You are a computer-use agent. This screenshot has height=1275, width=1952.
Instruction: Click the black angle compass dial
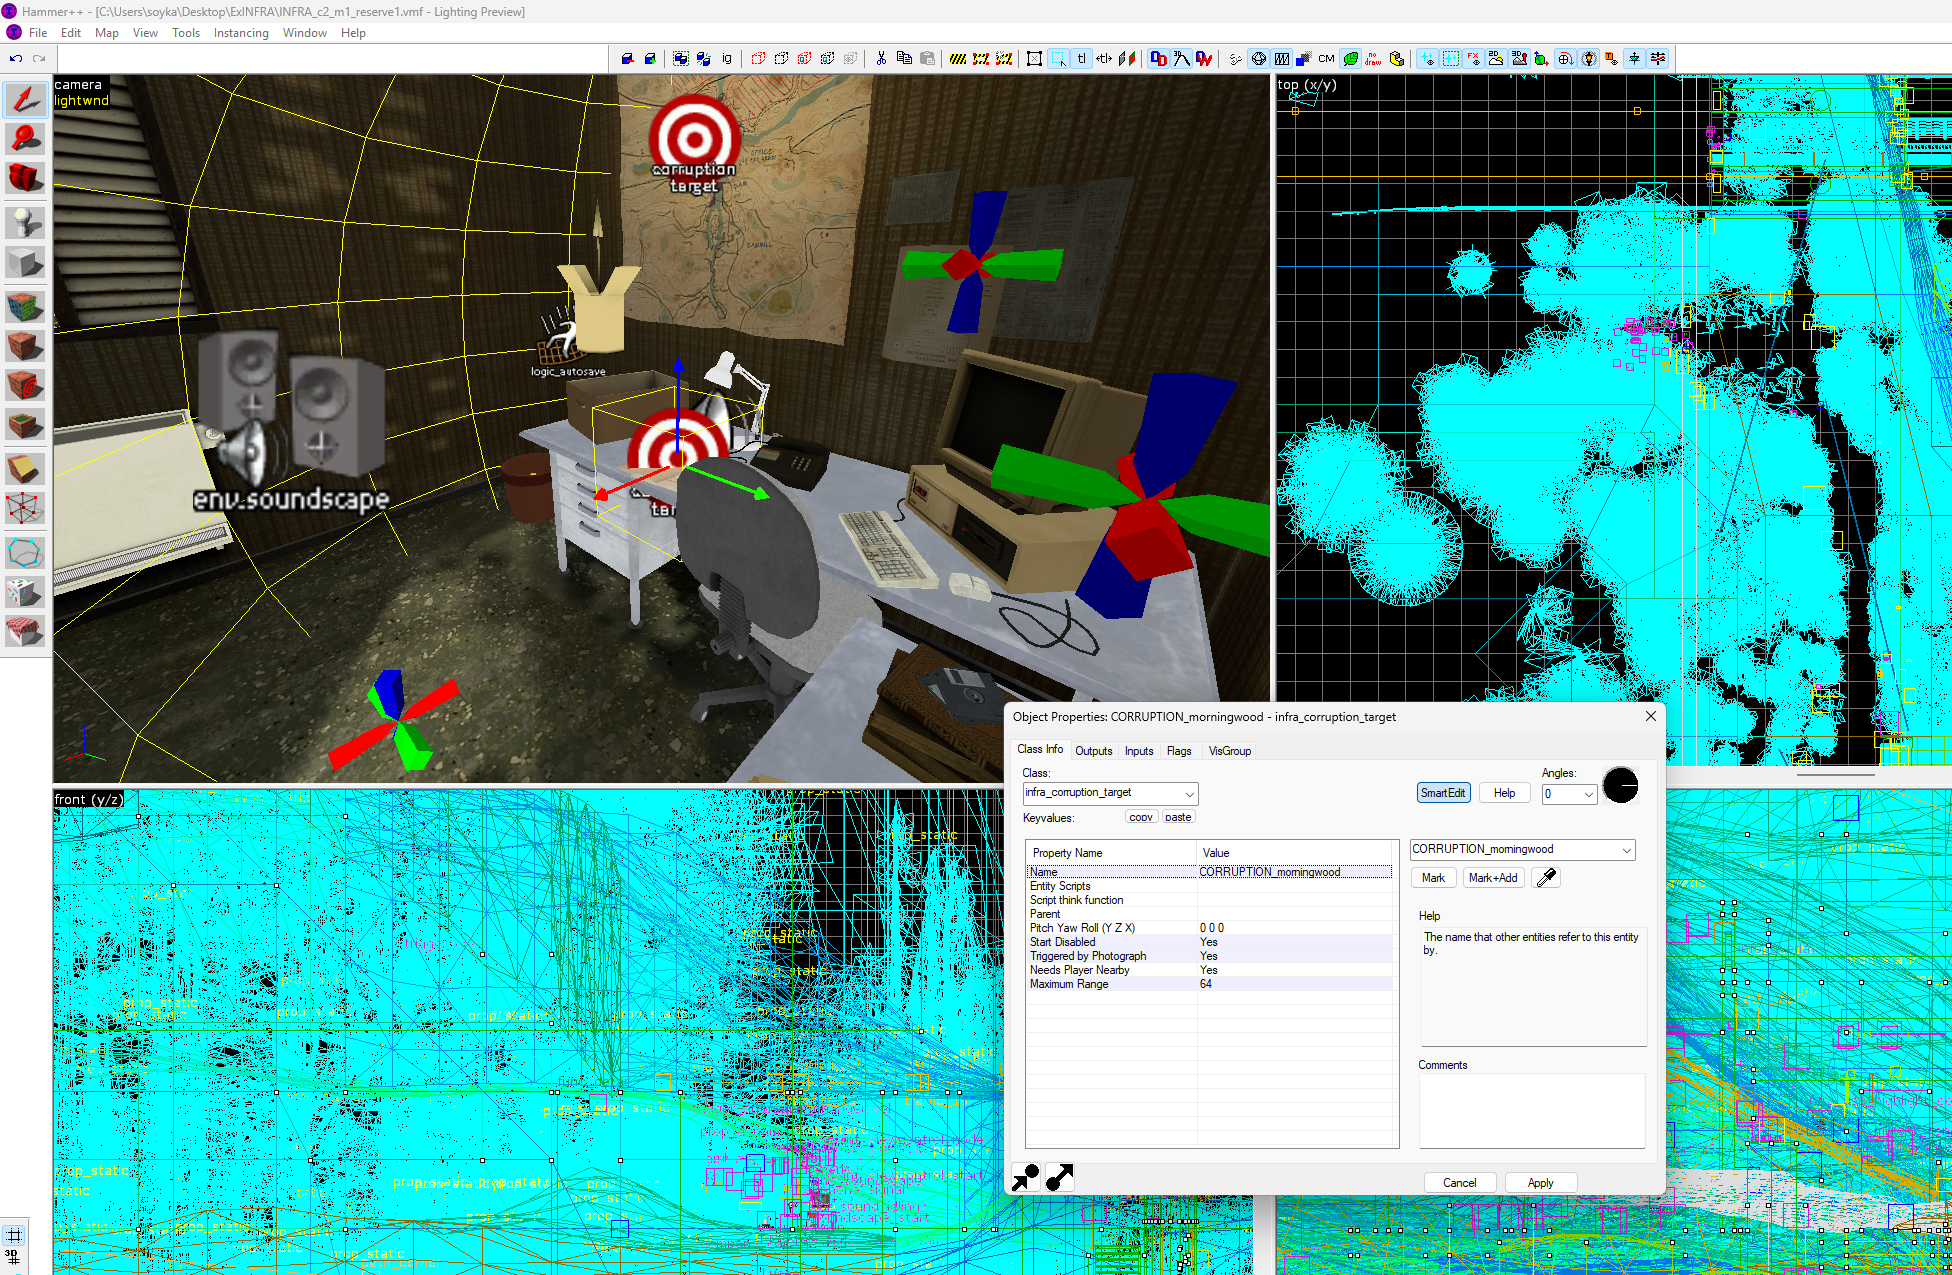pyautogui.click(x=1620, y=786)
